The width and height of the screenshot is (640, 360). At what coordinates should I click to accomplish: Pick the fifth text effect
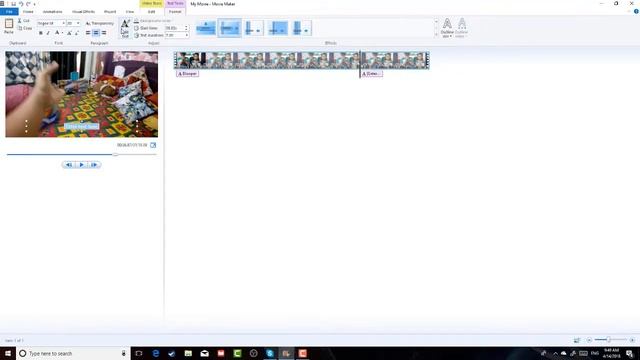click(x=302, y=28)
